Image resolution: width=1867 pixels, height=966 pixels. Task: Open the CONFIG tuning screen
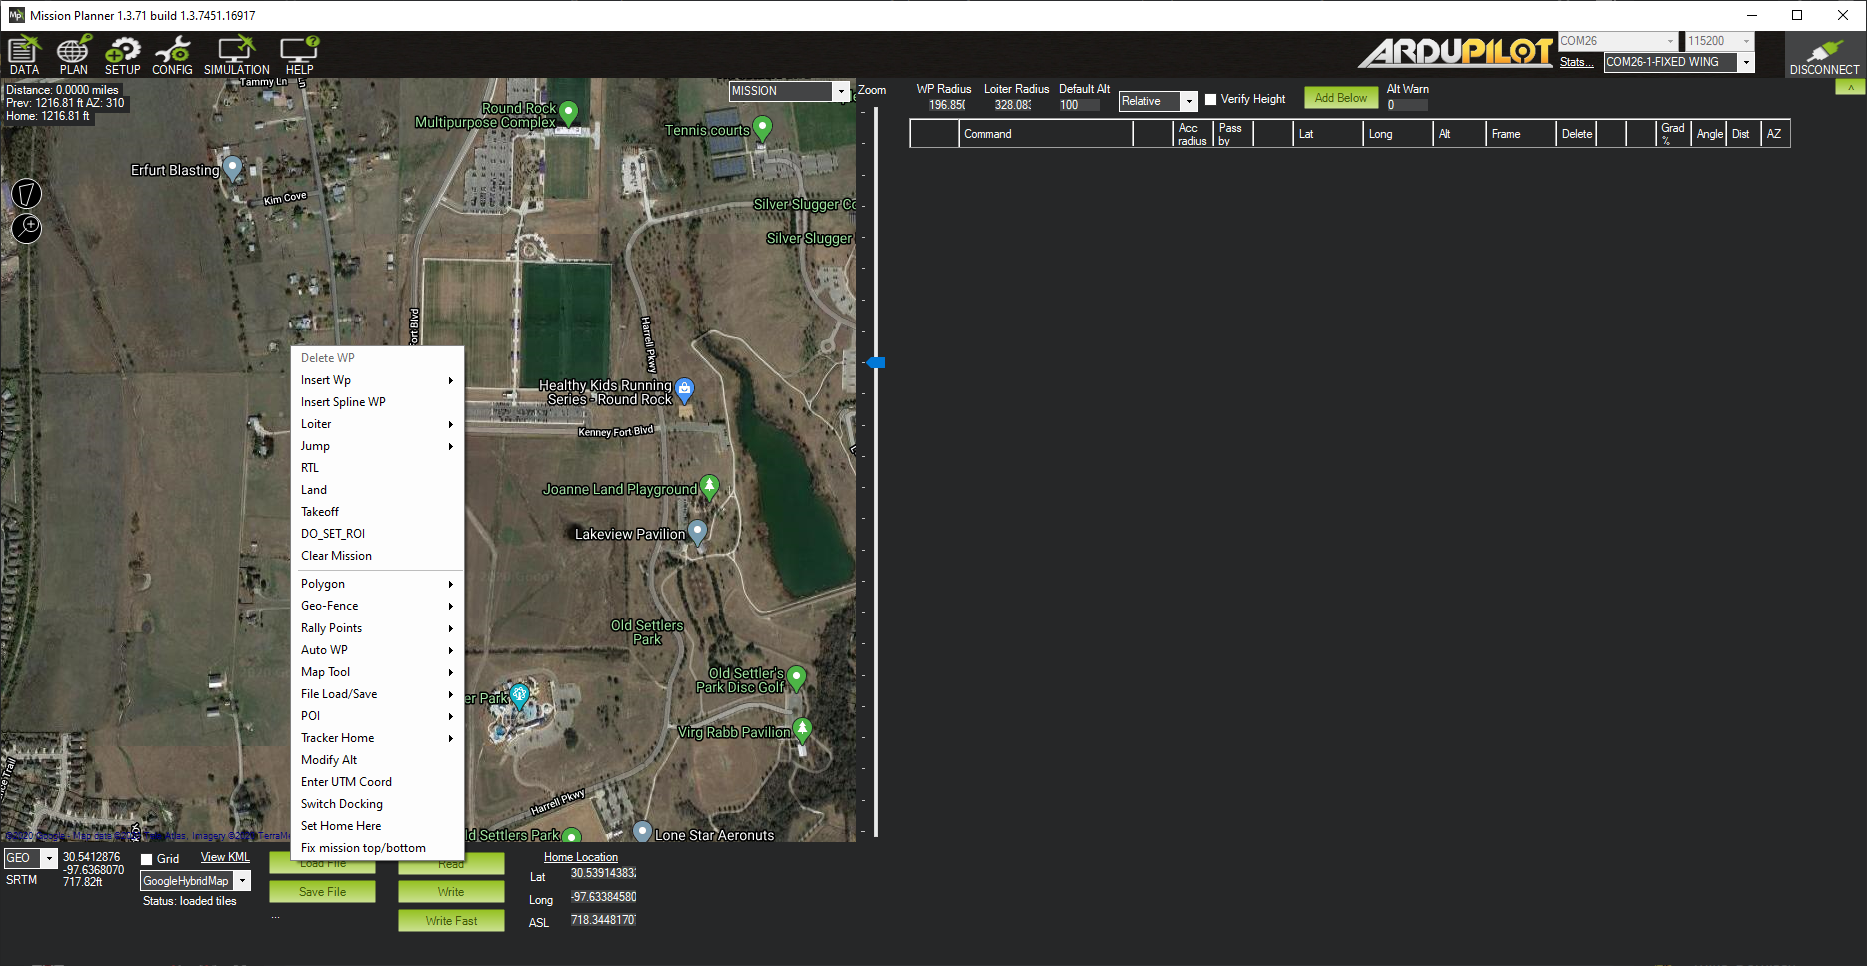click(172, 55)
